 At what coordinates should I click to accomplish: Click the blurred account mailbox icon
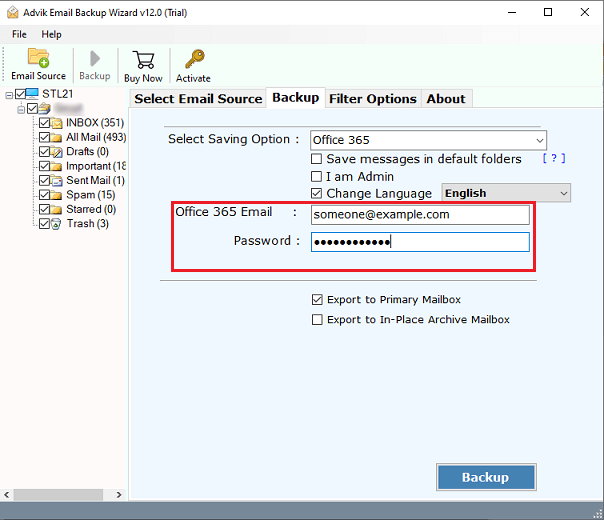point(44,109)
